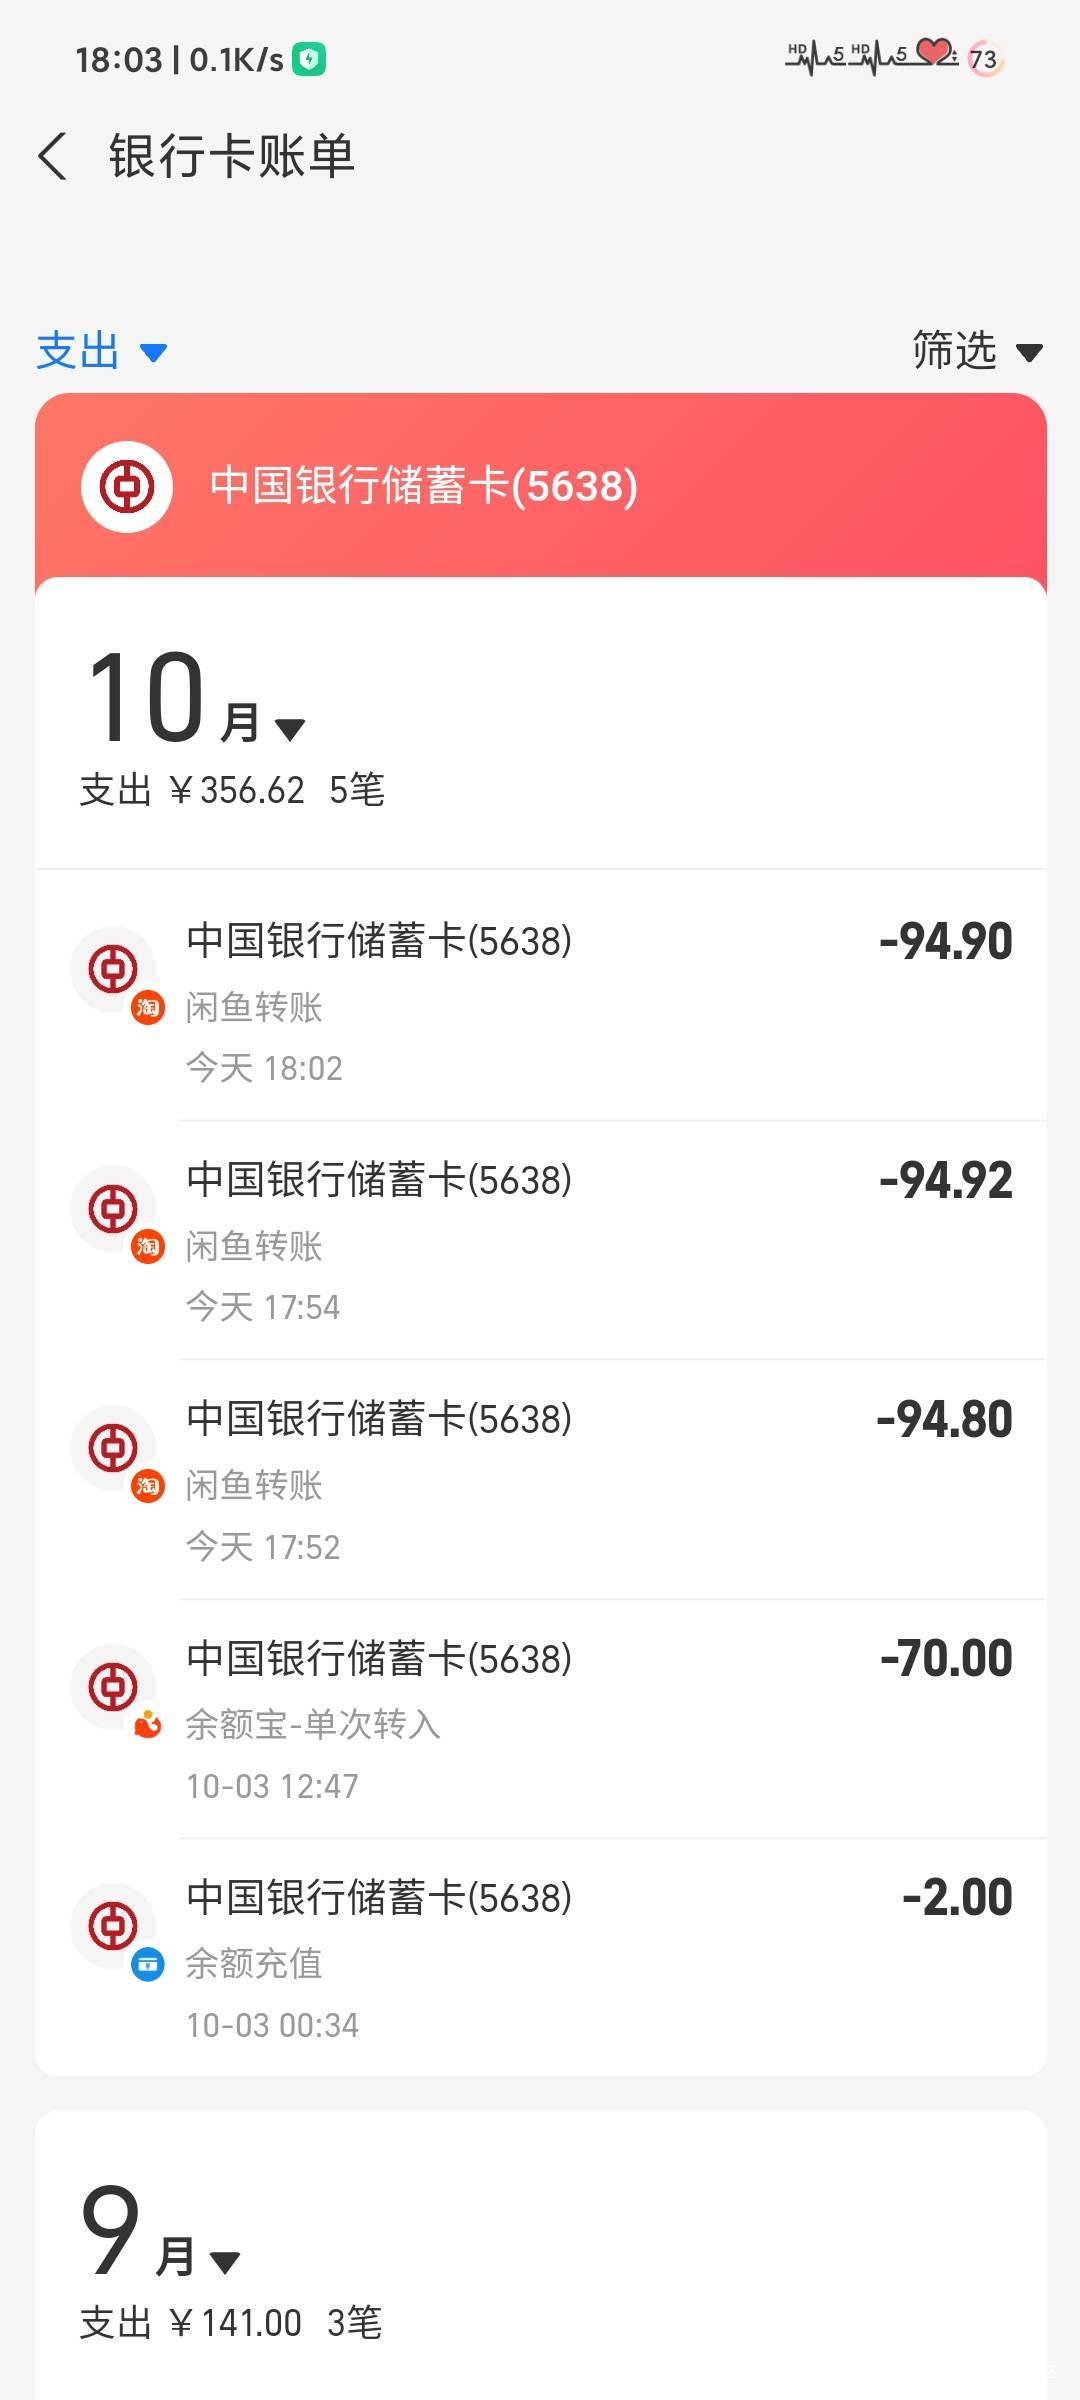The width and height of the screenshot is (1080, 2400).
Task: Tap the back arrow icon
Action: [53, 157]
